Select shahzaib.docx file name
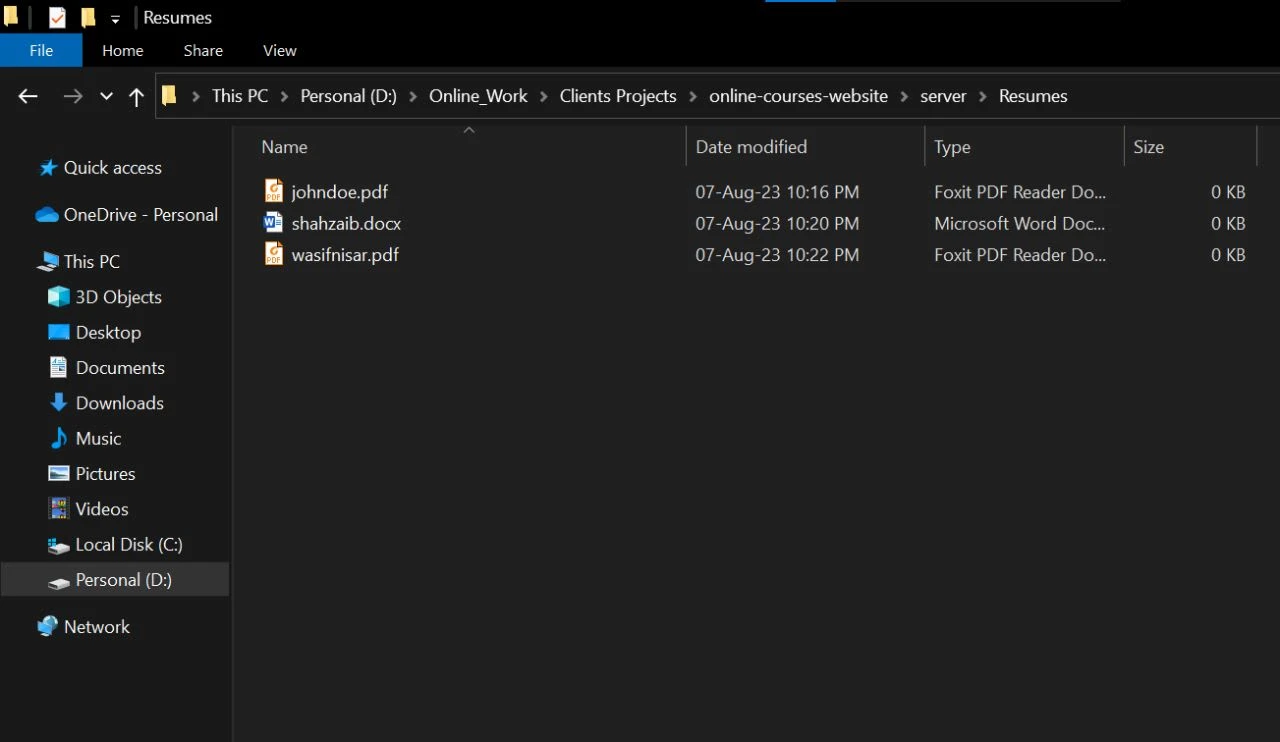 coord(346,223)
